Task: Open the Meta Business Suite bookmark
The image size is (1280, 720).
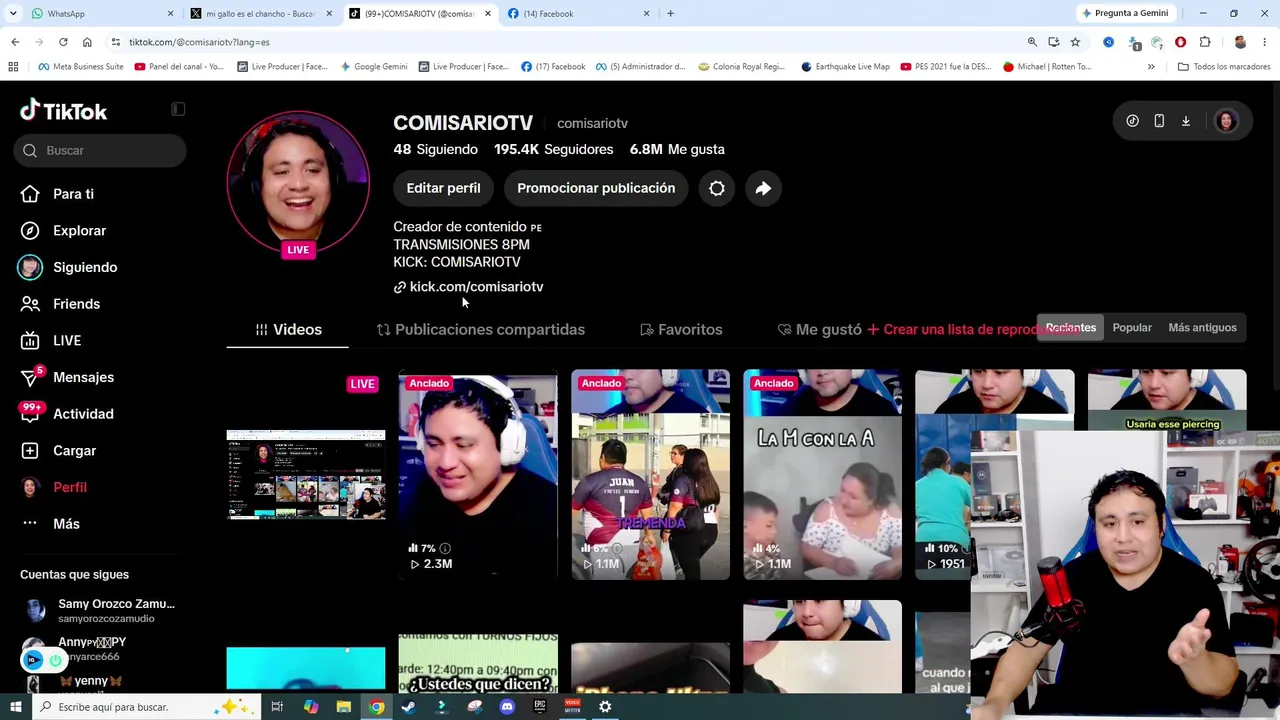Action: coord(80,67)
